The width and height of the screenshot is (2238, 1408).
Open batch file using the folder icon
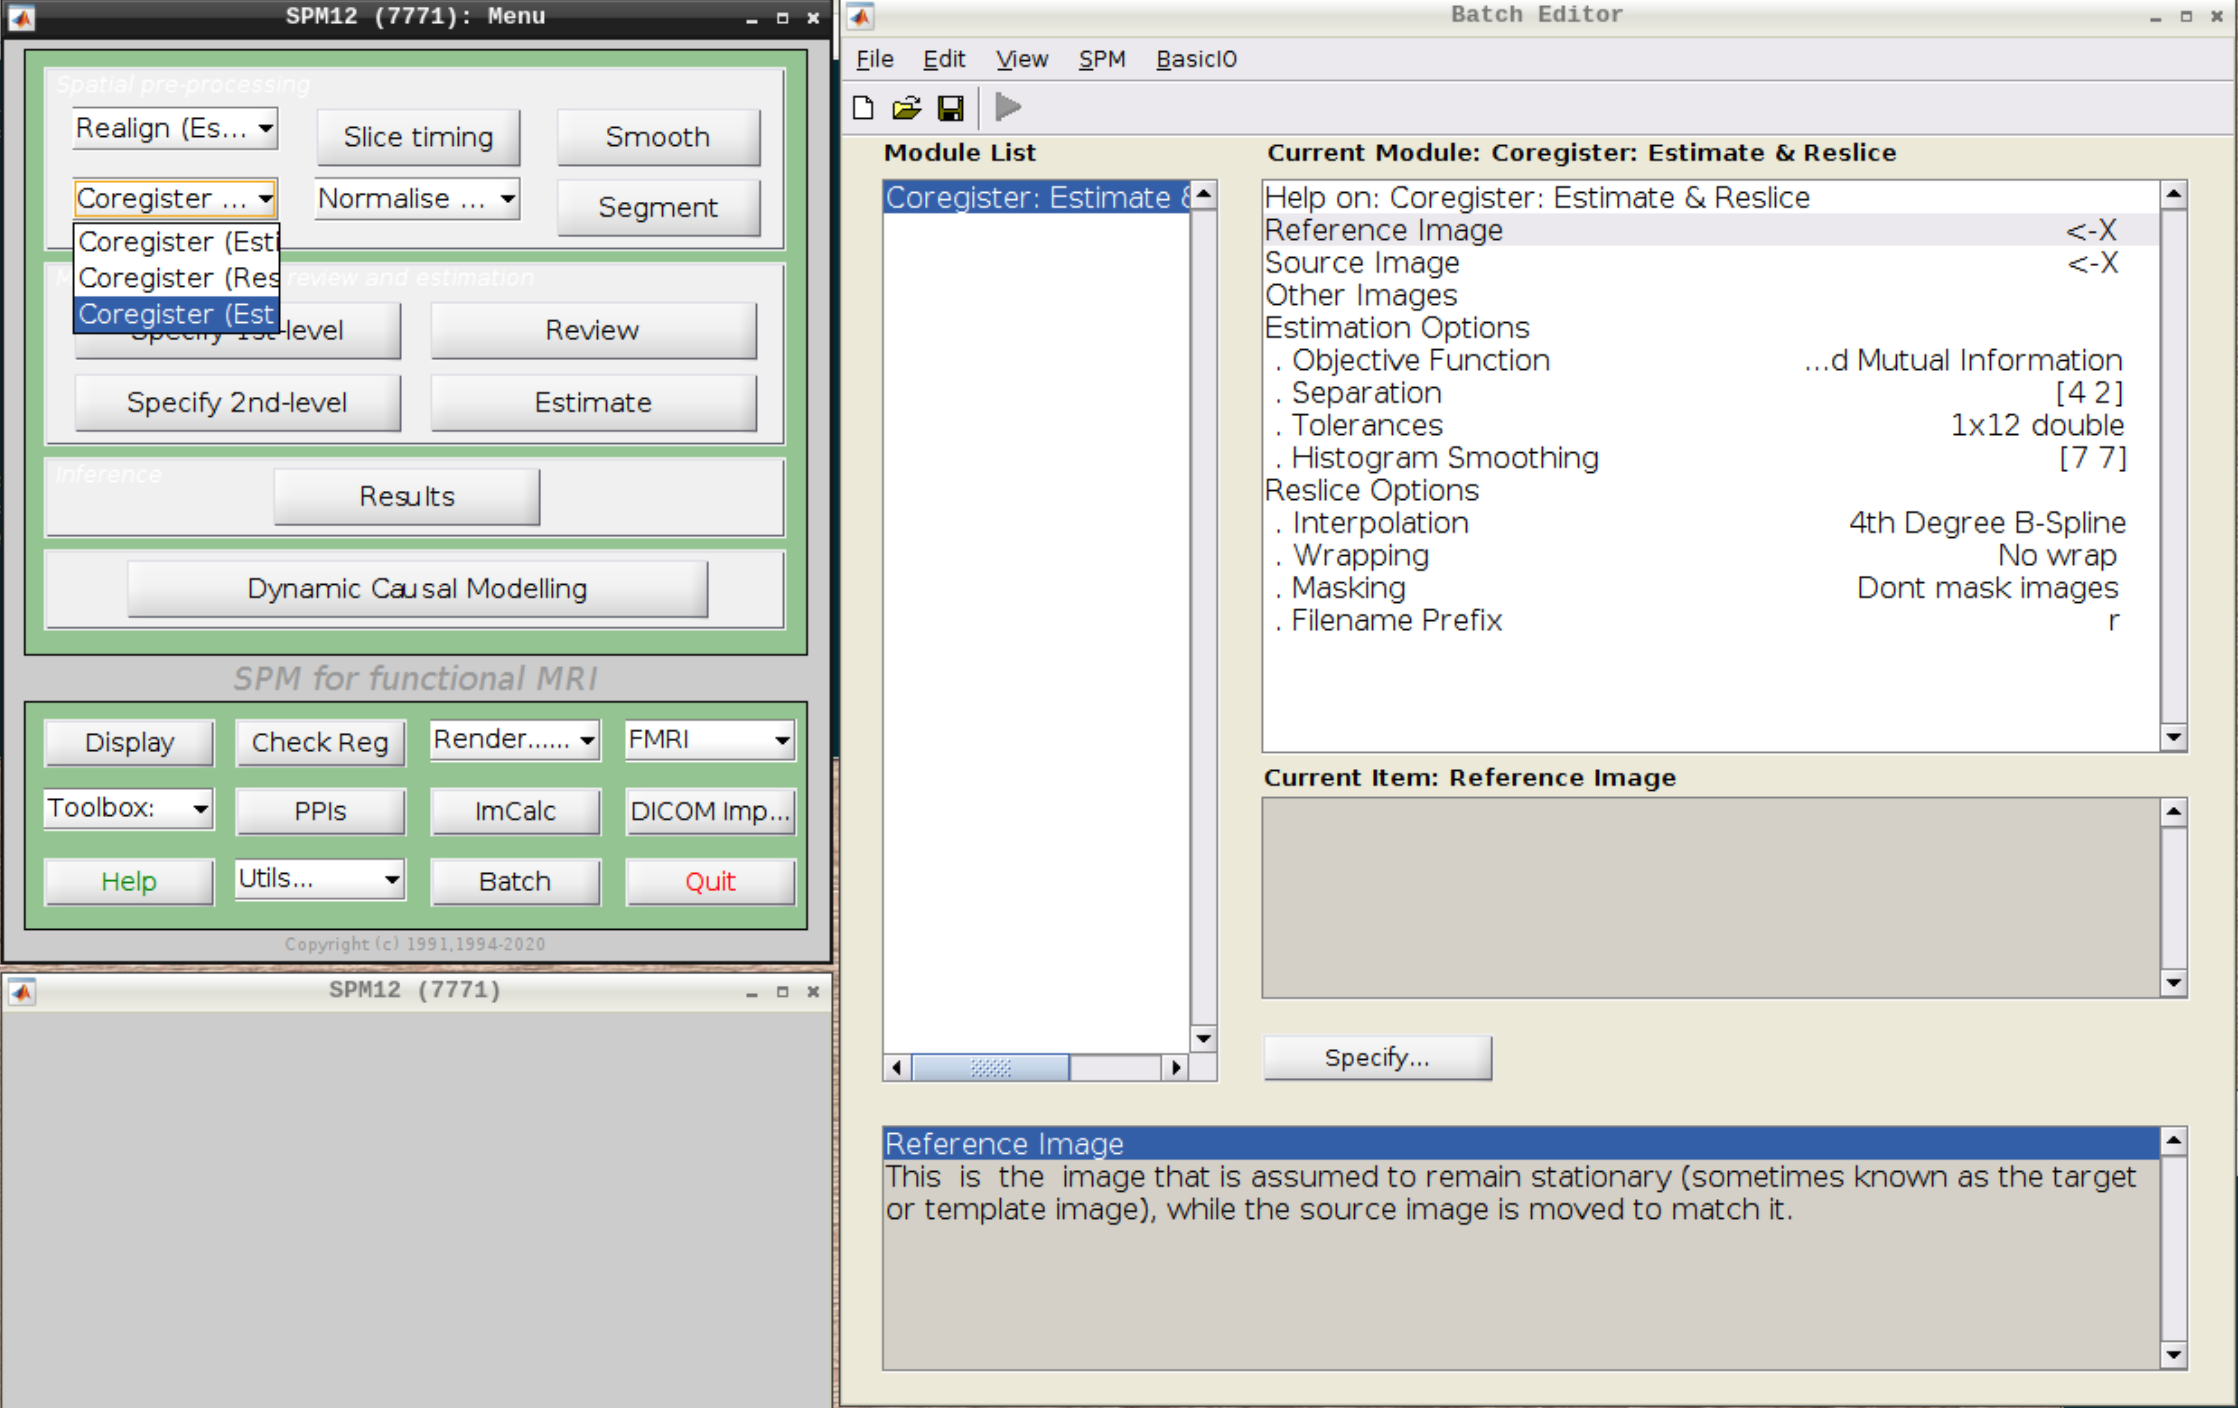coord(907,107)
